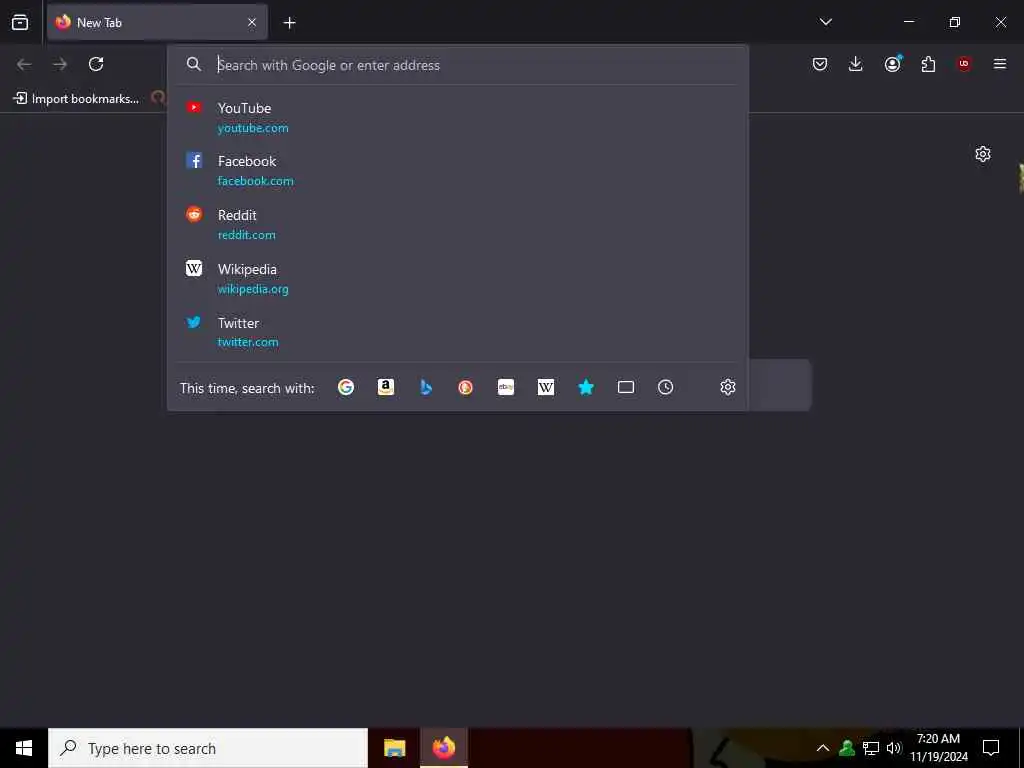1024x768 pixels.
Task: Open the Downloads panel
Action: coord(856,64)
